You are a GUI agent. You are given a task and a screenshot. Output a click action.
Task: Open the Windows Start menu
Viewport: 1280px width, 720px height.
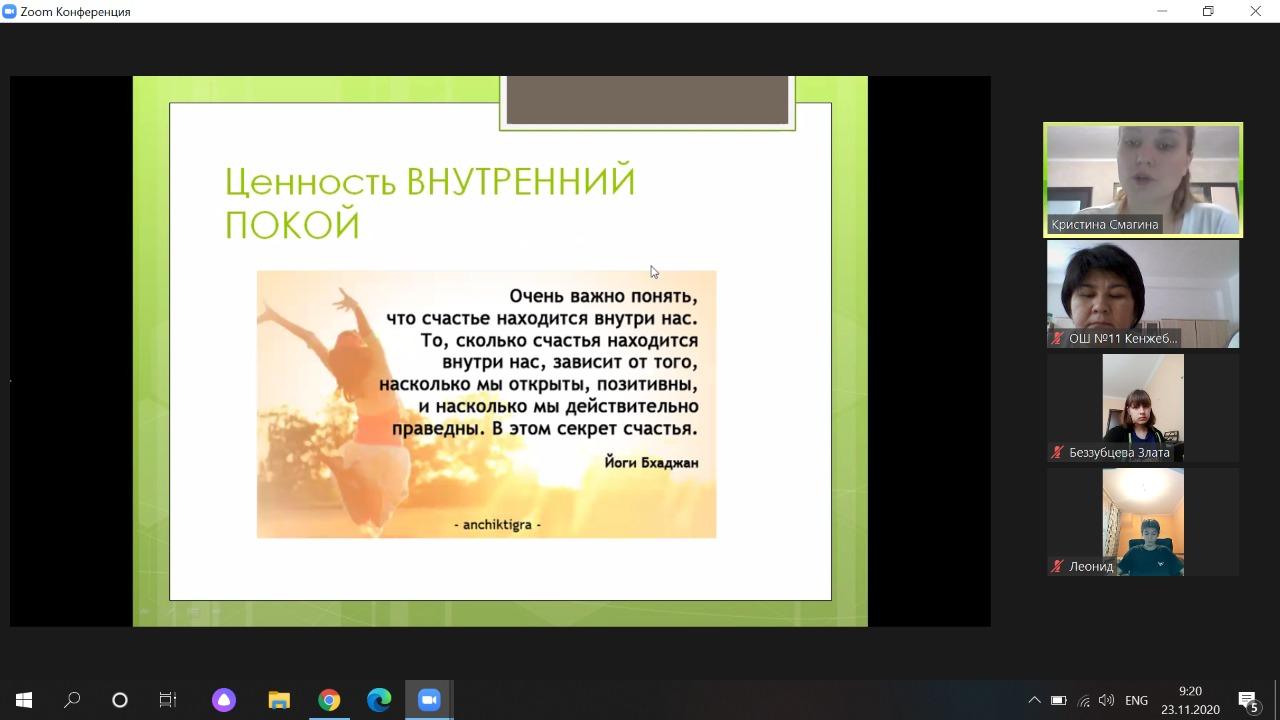point(24,700)
